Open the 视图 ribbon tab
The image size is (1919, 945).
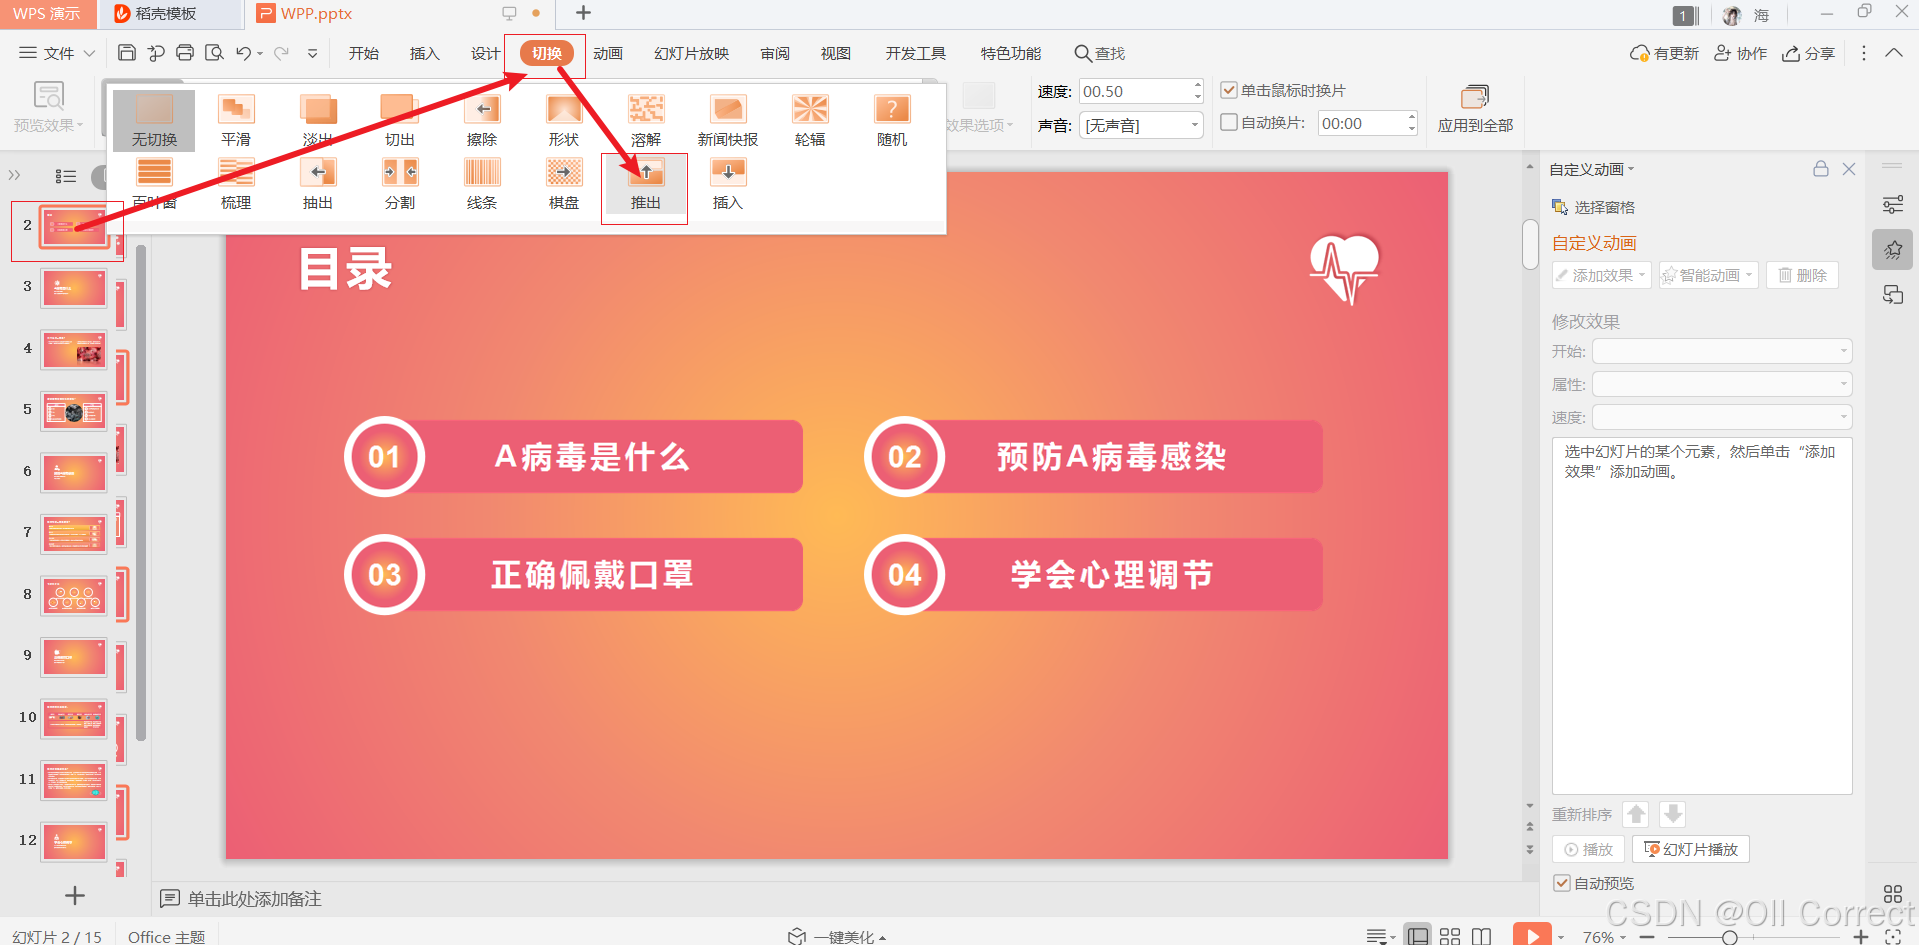[x=836, y=53]
